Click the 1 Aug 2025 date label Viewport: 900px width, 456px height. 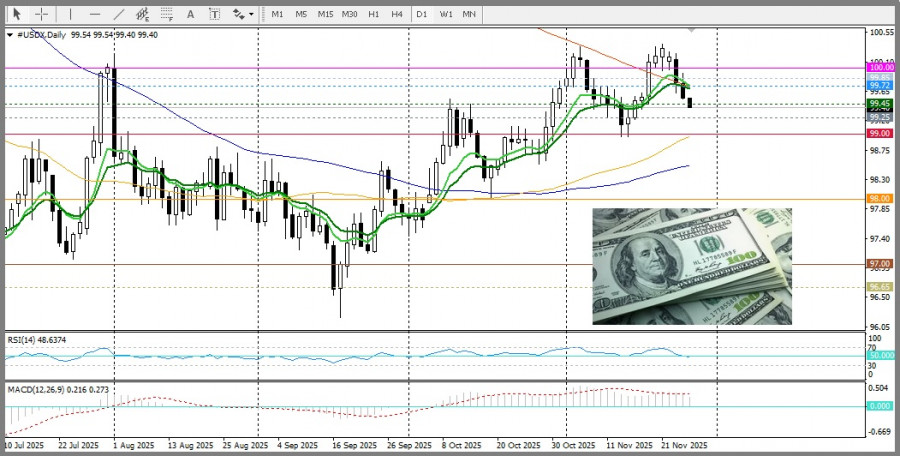click(134, 446)
